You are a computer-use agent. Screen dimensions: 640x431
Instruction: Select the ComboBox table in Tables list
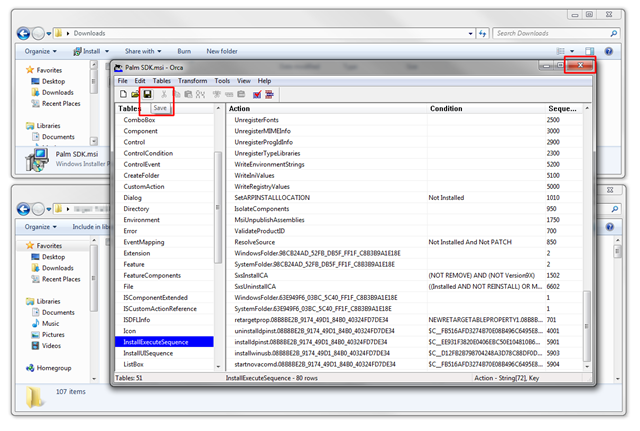(164, 120)
